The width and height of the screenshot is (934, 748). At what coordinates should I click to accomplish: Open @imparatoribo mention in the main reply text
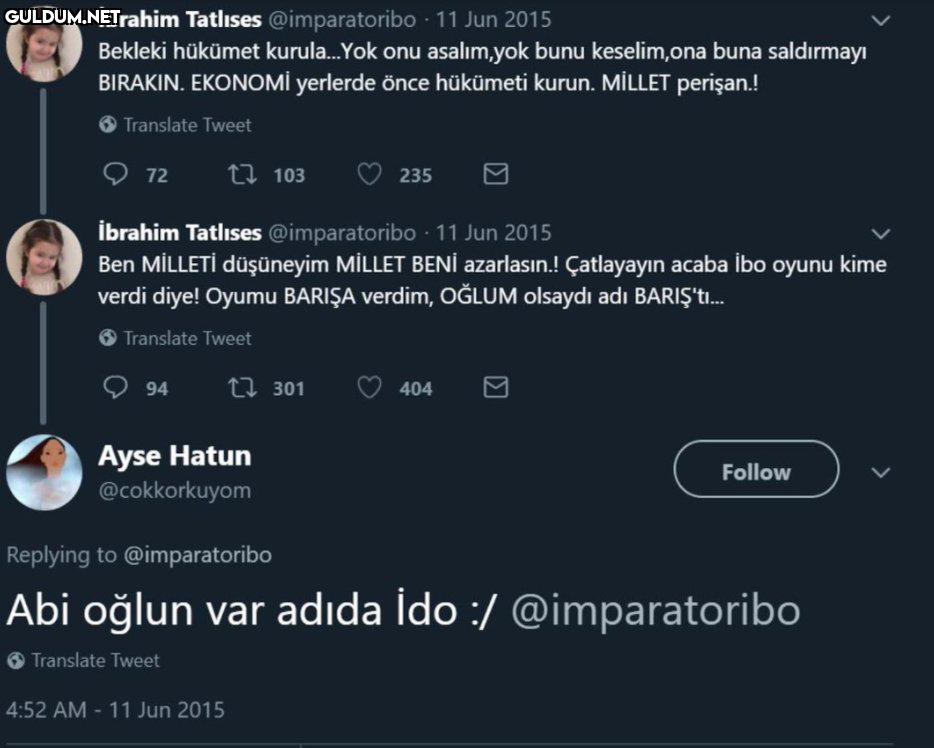[x=656, y=611]
